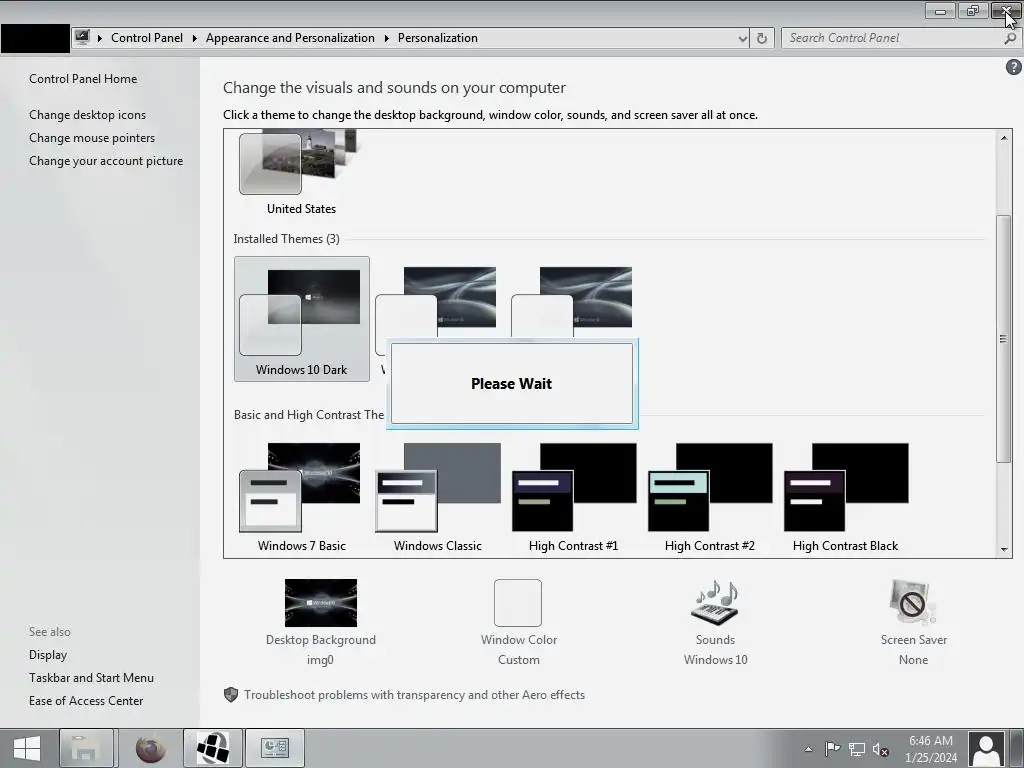The image size is (1024, 768).
Task: Open the Sounds keyboard icon
Action: [715, 603]
